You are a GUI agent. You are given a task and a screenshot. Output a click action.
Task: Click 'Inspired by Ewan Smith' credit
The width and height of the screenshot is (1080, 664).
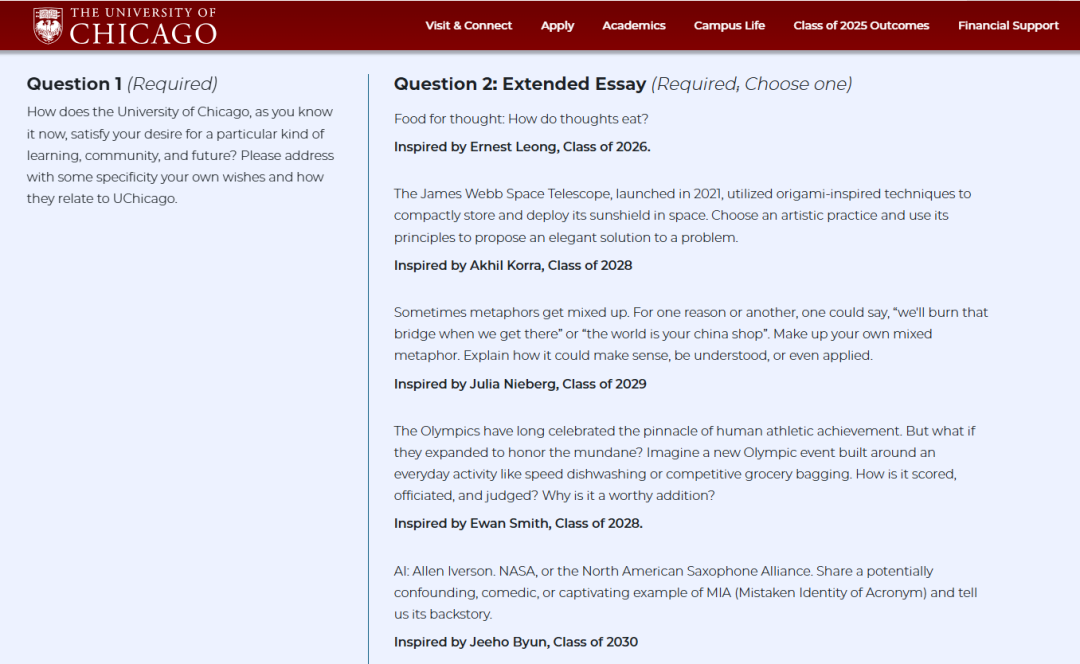pyautogui.click(x=518, y=523)
